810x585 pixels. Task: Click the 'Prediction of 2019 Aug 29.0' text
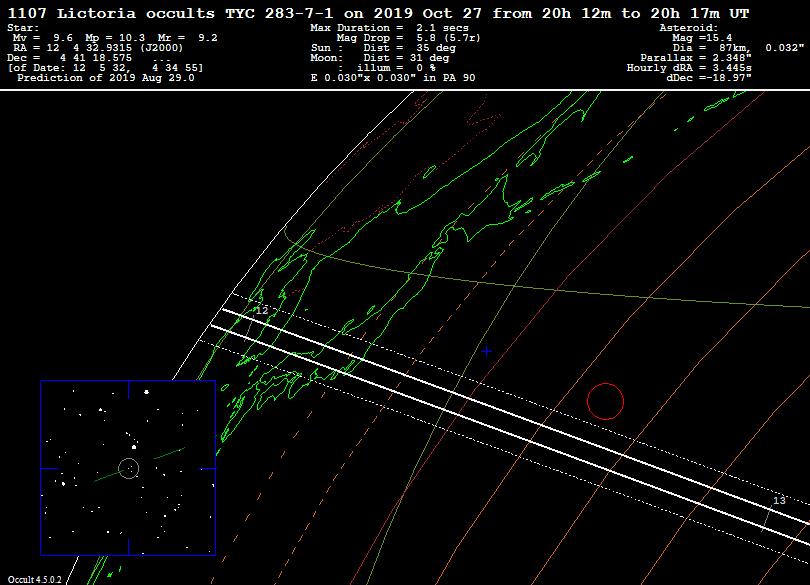point(106,78)
